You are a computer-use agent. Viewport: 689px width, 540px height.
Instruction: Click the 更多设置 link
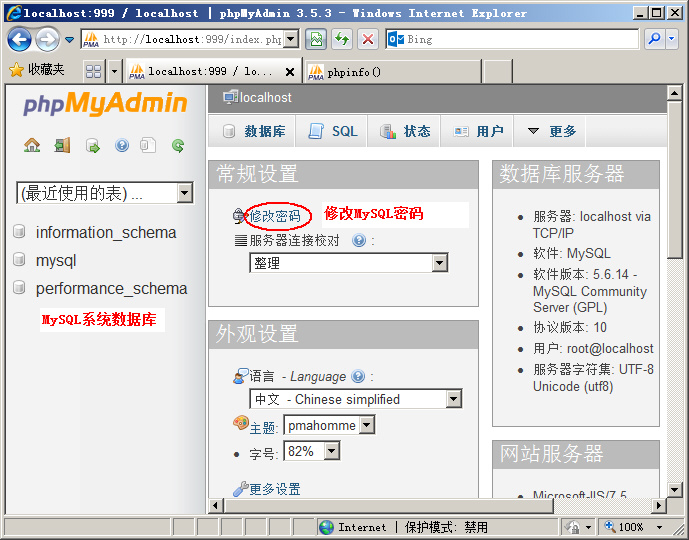275,489
